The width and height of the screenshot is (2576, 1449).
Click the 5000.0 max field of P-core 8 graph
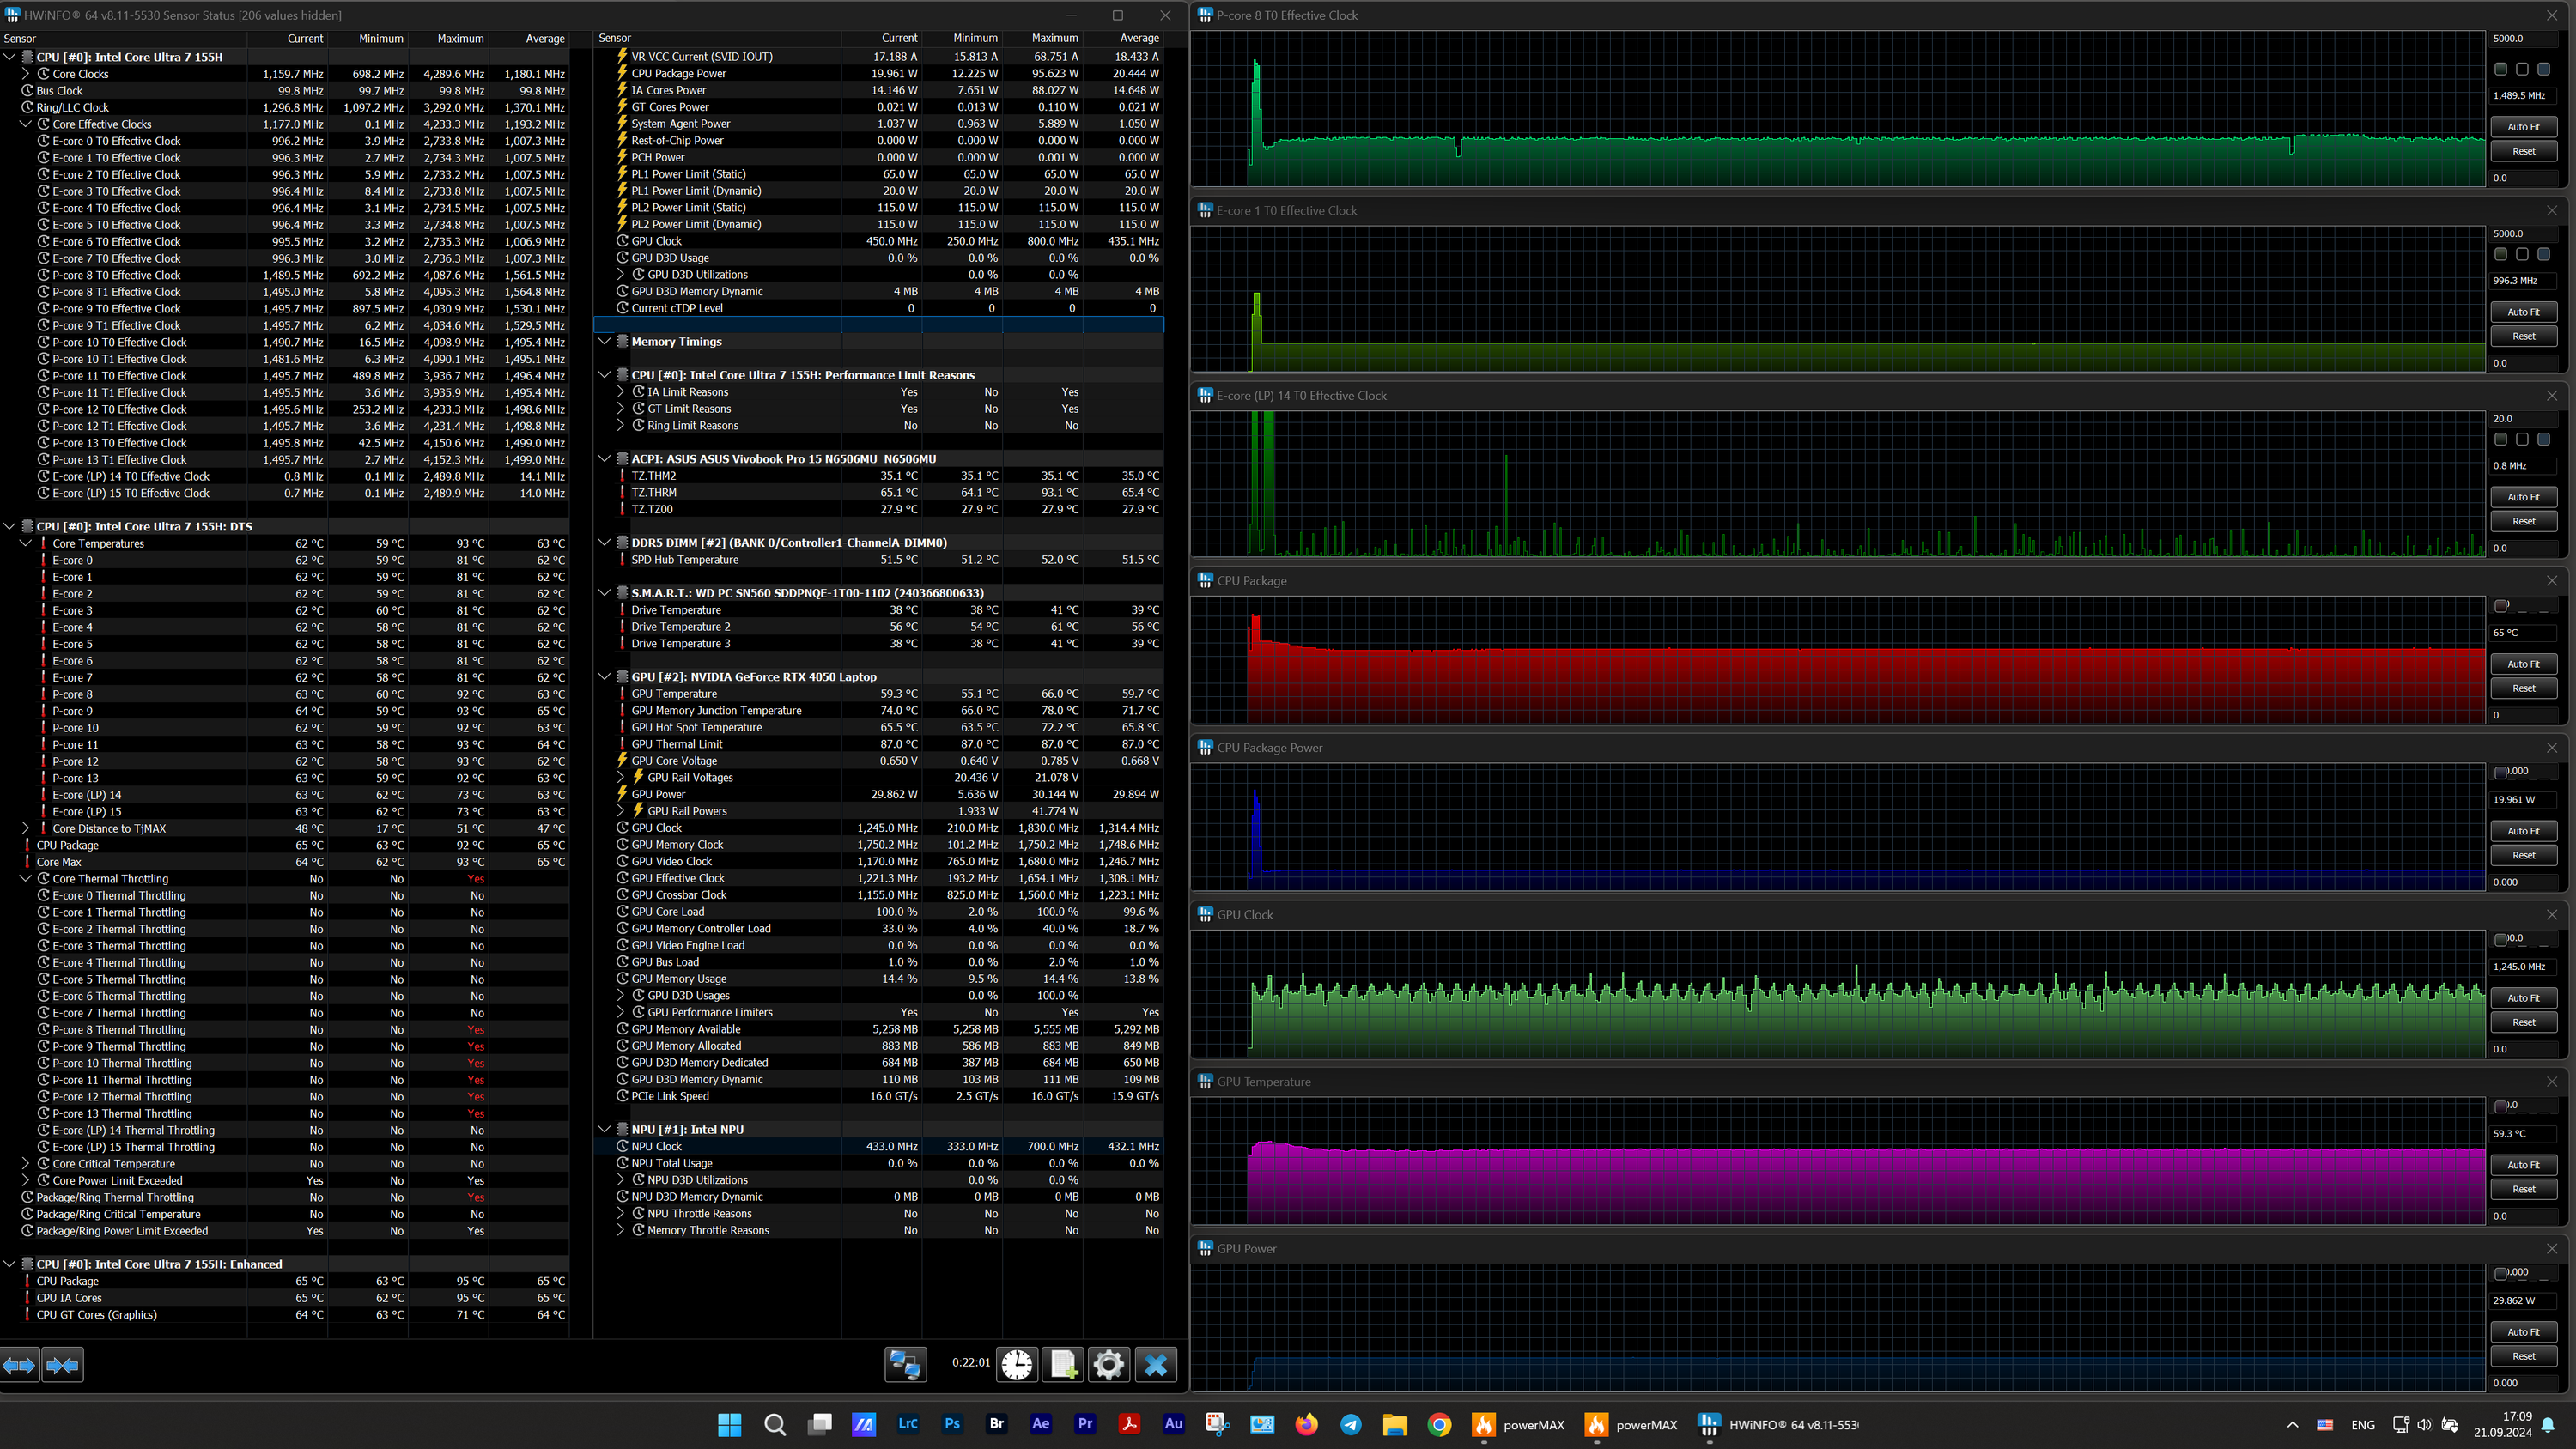click(2522, 38)
